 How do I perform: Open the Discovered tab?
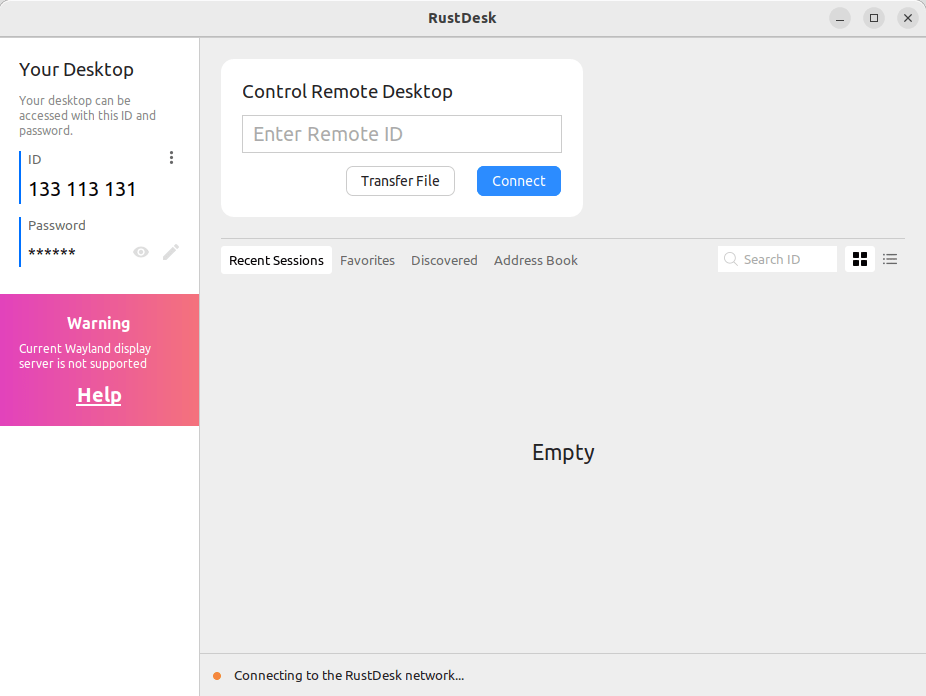(444, 260)
